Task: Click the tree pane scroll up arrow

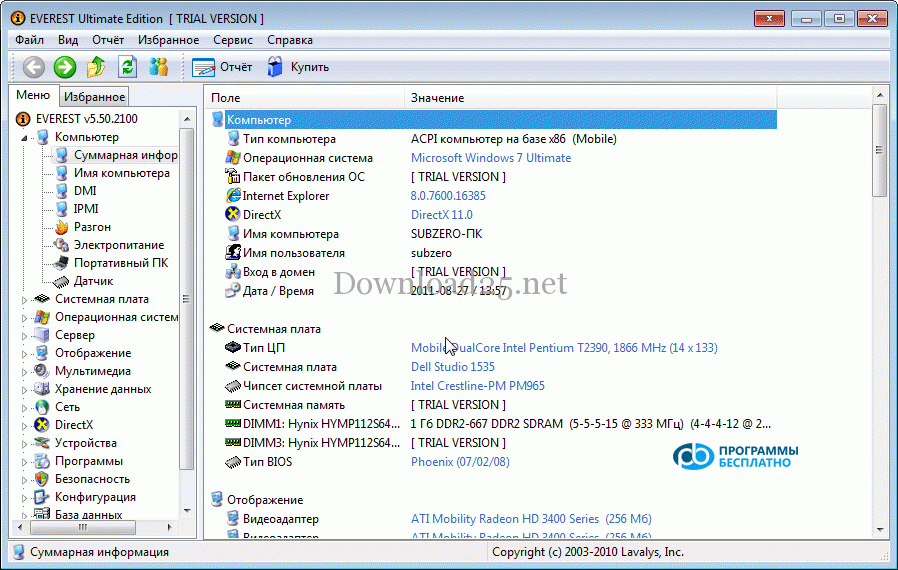Action: (x=187, y=119)
